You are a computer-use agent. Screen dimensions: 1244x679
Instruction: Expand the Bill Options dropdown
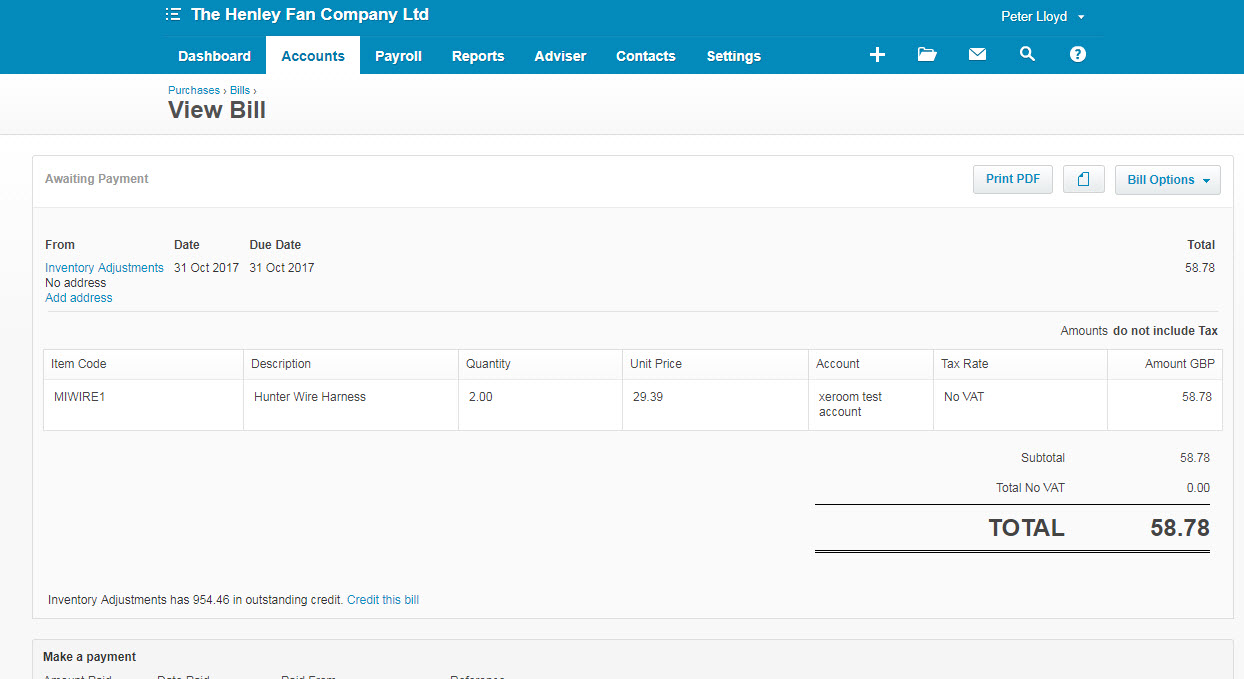(1167, 180)
